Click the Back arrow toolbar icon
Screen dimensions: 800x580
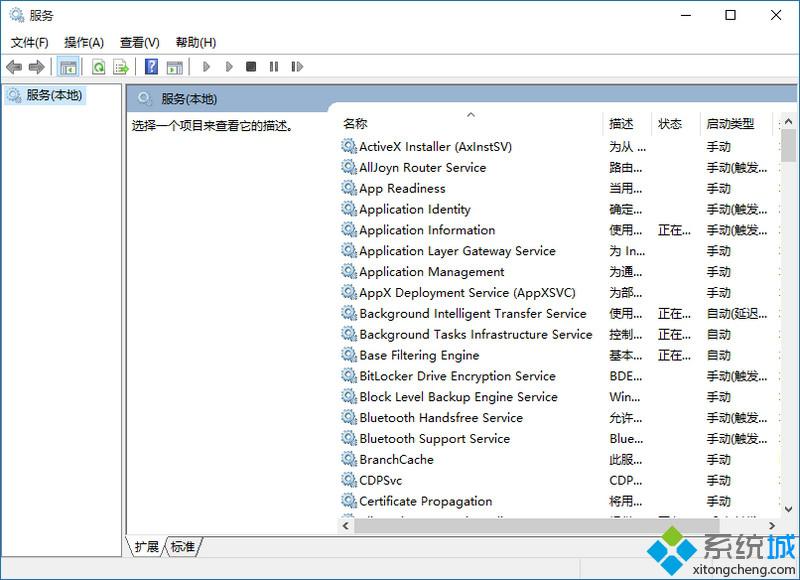[x=14, y=67]
